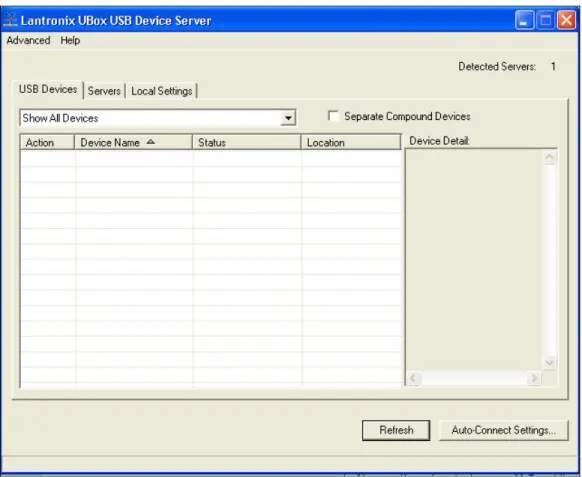The image size is (582, 477).
Task: Sort by the Action column header
Action: click(47, 143)
